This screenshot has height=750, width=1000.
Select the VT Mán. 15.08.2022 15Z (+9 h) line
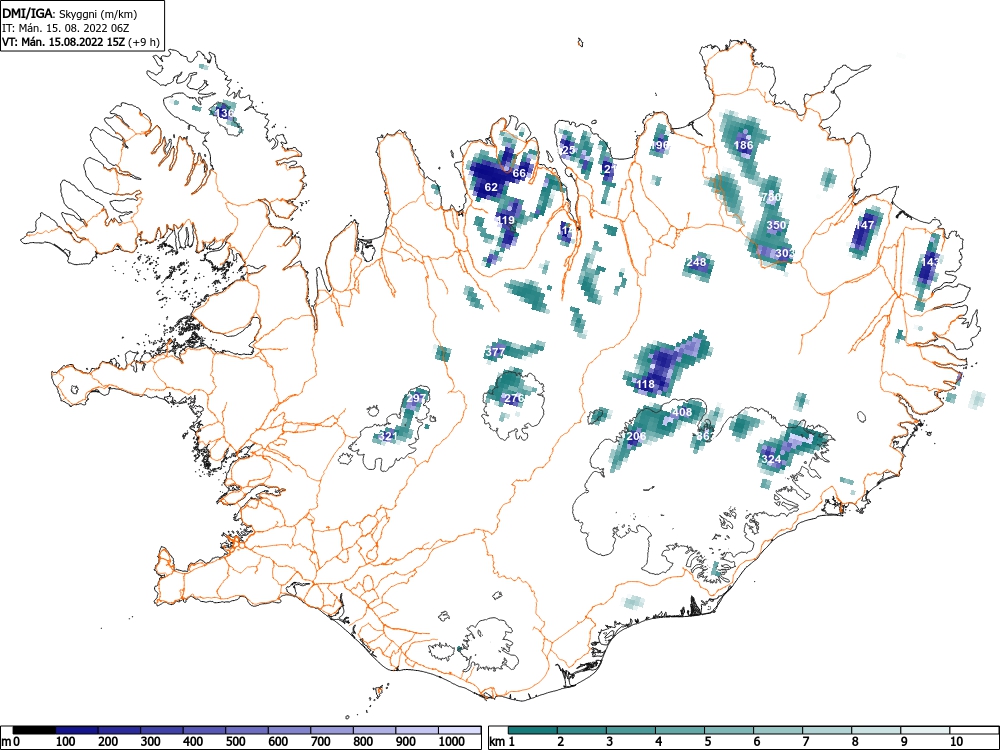80,42
